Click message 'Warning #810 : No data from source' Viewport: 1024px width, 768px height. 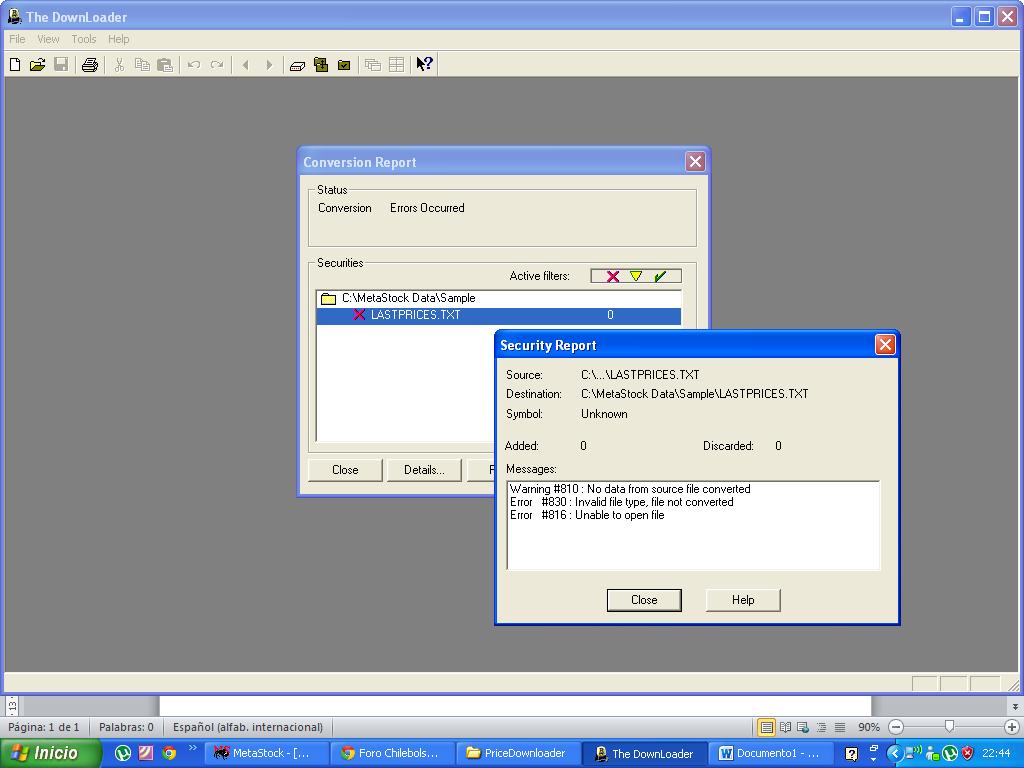coord(630,489)
